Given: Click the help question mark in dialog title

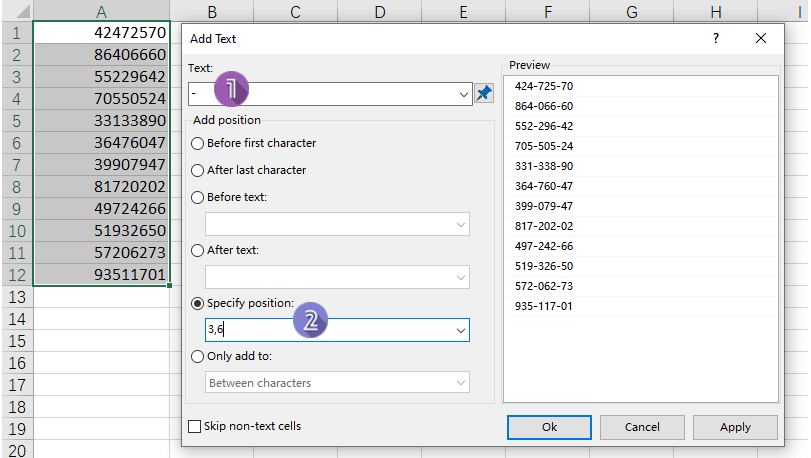Looking at the screenshot, I should 715,38.
